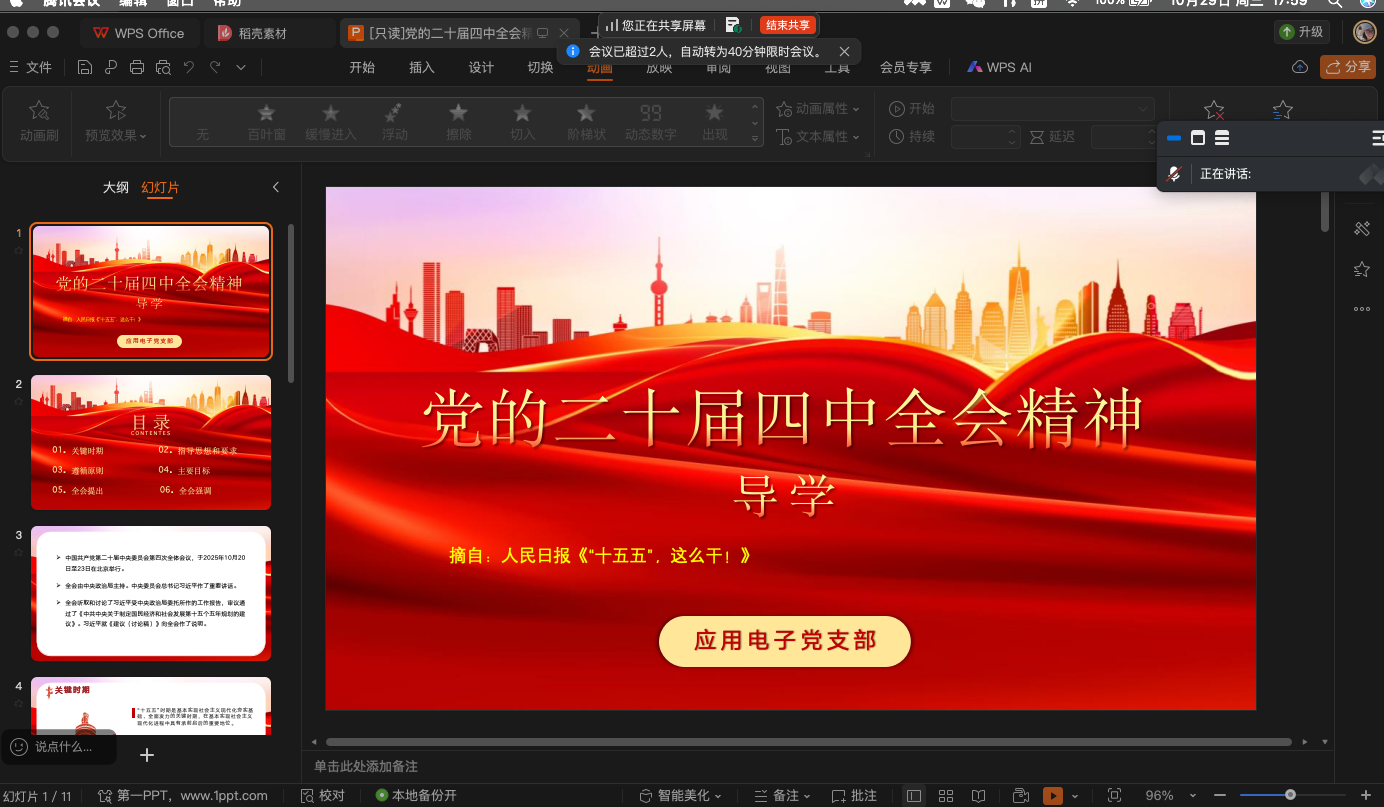This screenshot has width=1384, height=807.
Task: Click the print icon in quick toolbar
Action: 137,67
